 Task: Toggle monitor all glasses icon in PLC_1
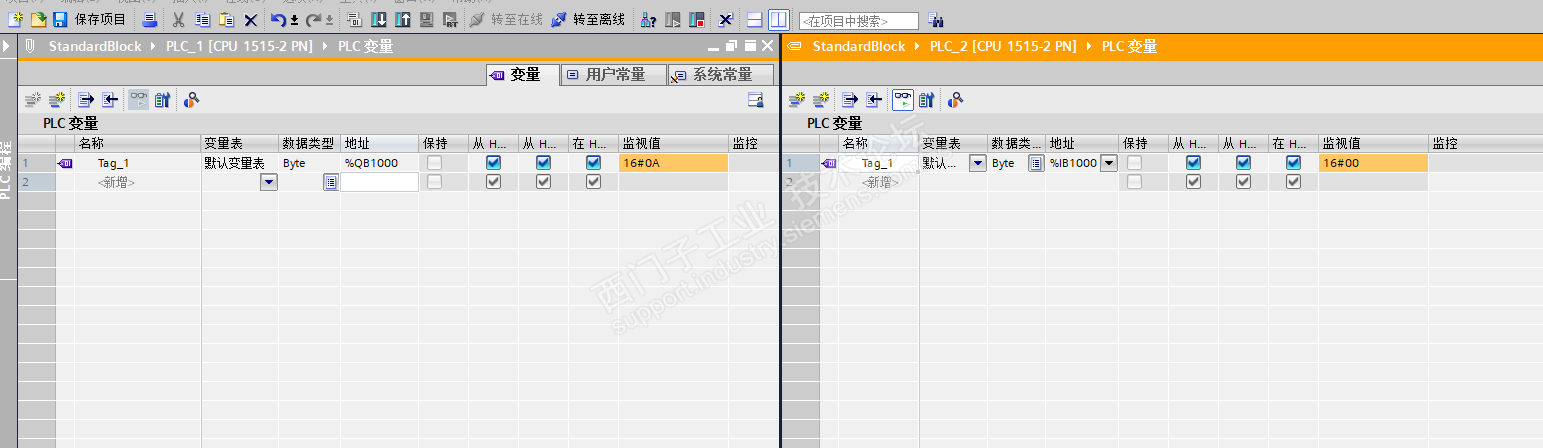point(138,99)
